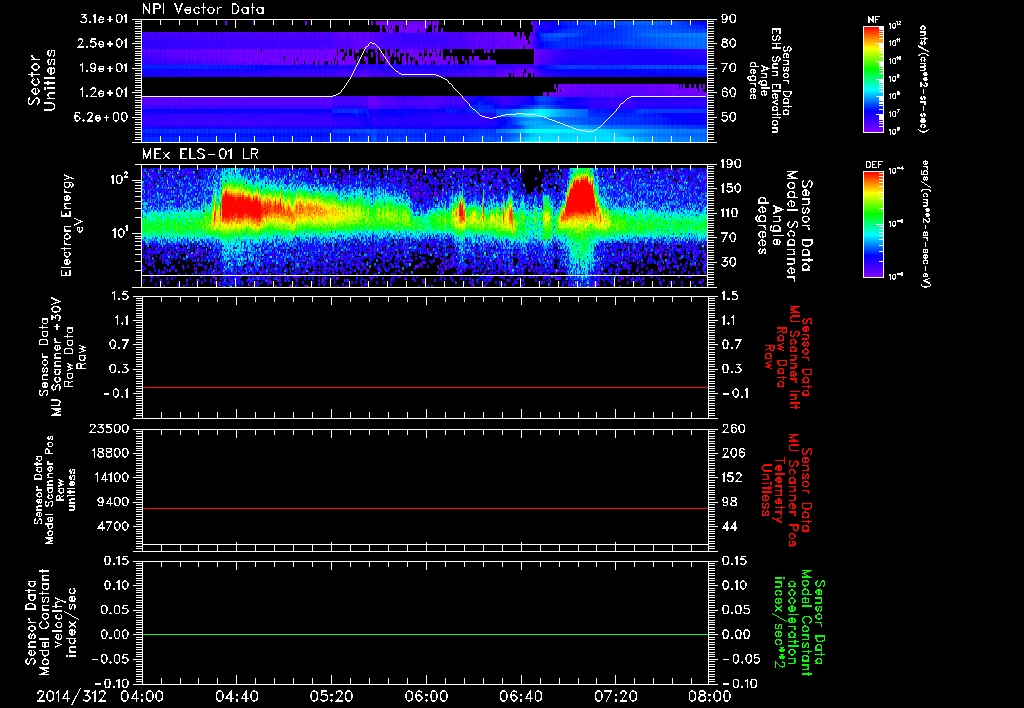Click the 90 sun elevation tick value
The width and height of the screenshot is (1024, 708).
pos(729,18)
